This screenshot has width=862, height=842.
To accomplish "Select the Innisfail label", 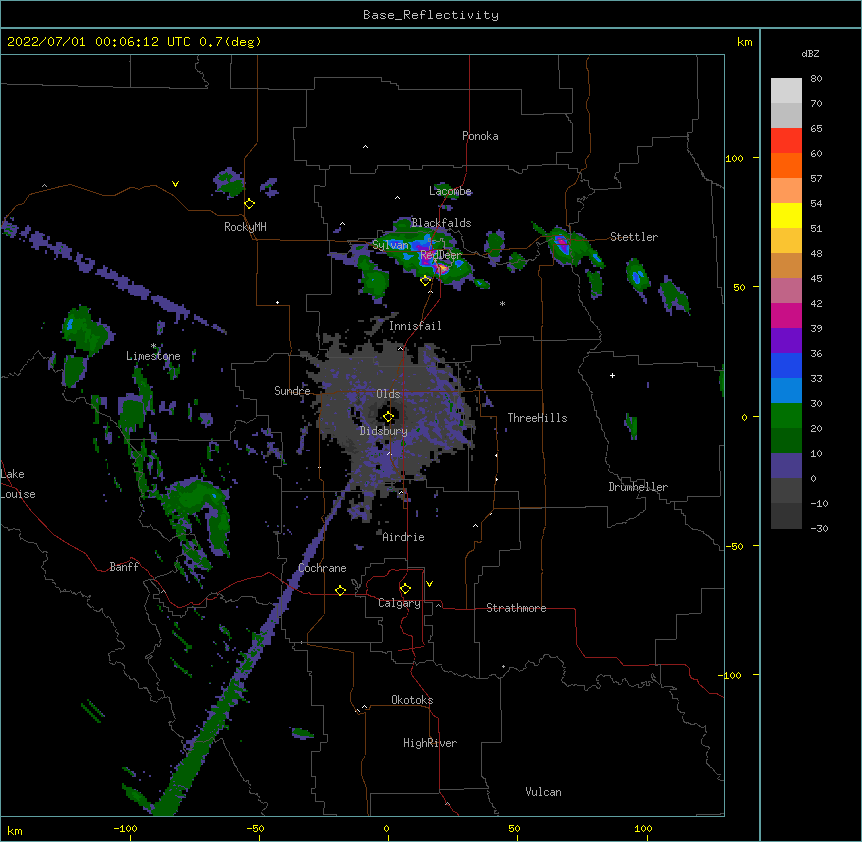I will (415, 326).
